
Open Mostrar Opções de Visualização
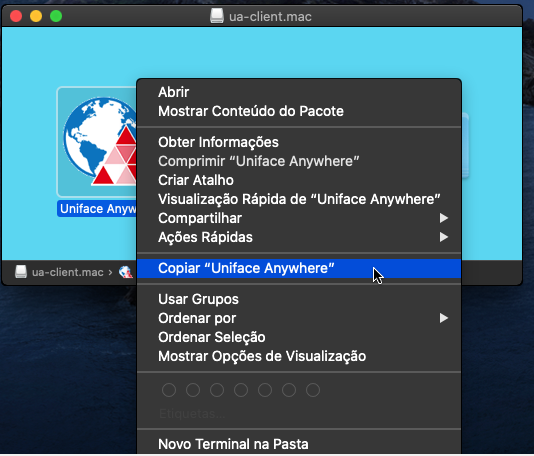point(299,357)
